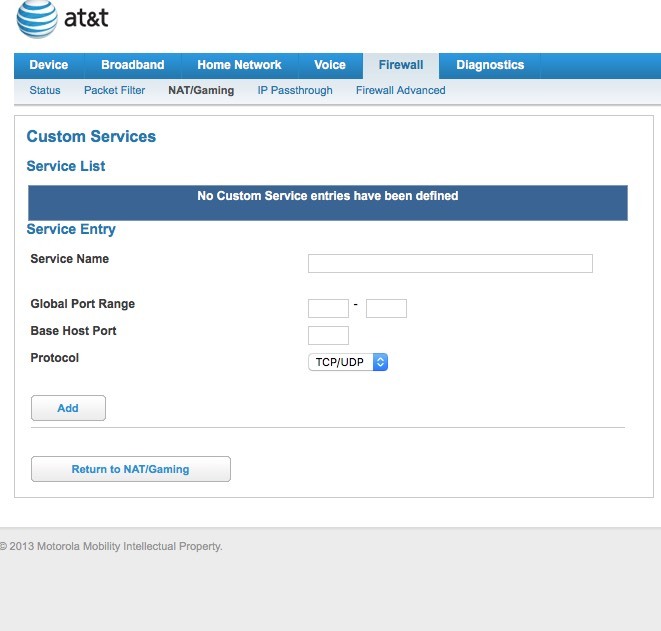Open the Device tab
Screen dimensions: 661x631
(x=49, y=65)
